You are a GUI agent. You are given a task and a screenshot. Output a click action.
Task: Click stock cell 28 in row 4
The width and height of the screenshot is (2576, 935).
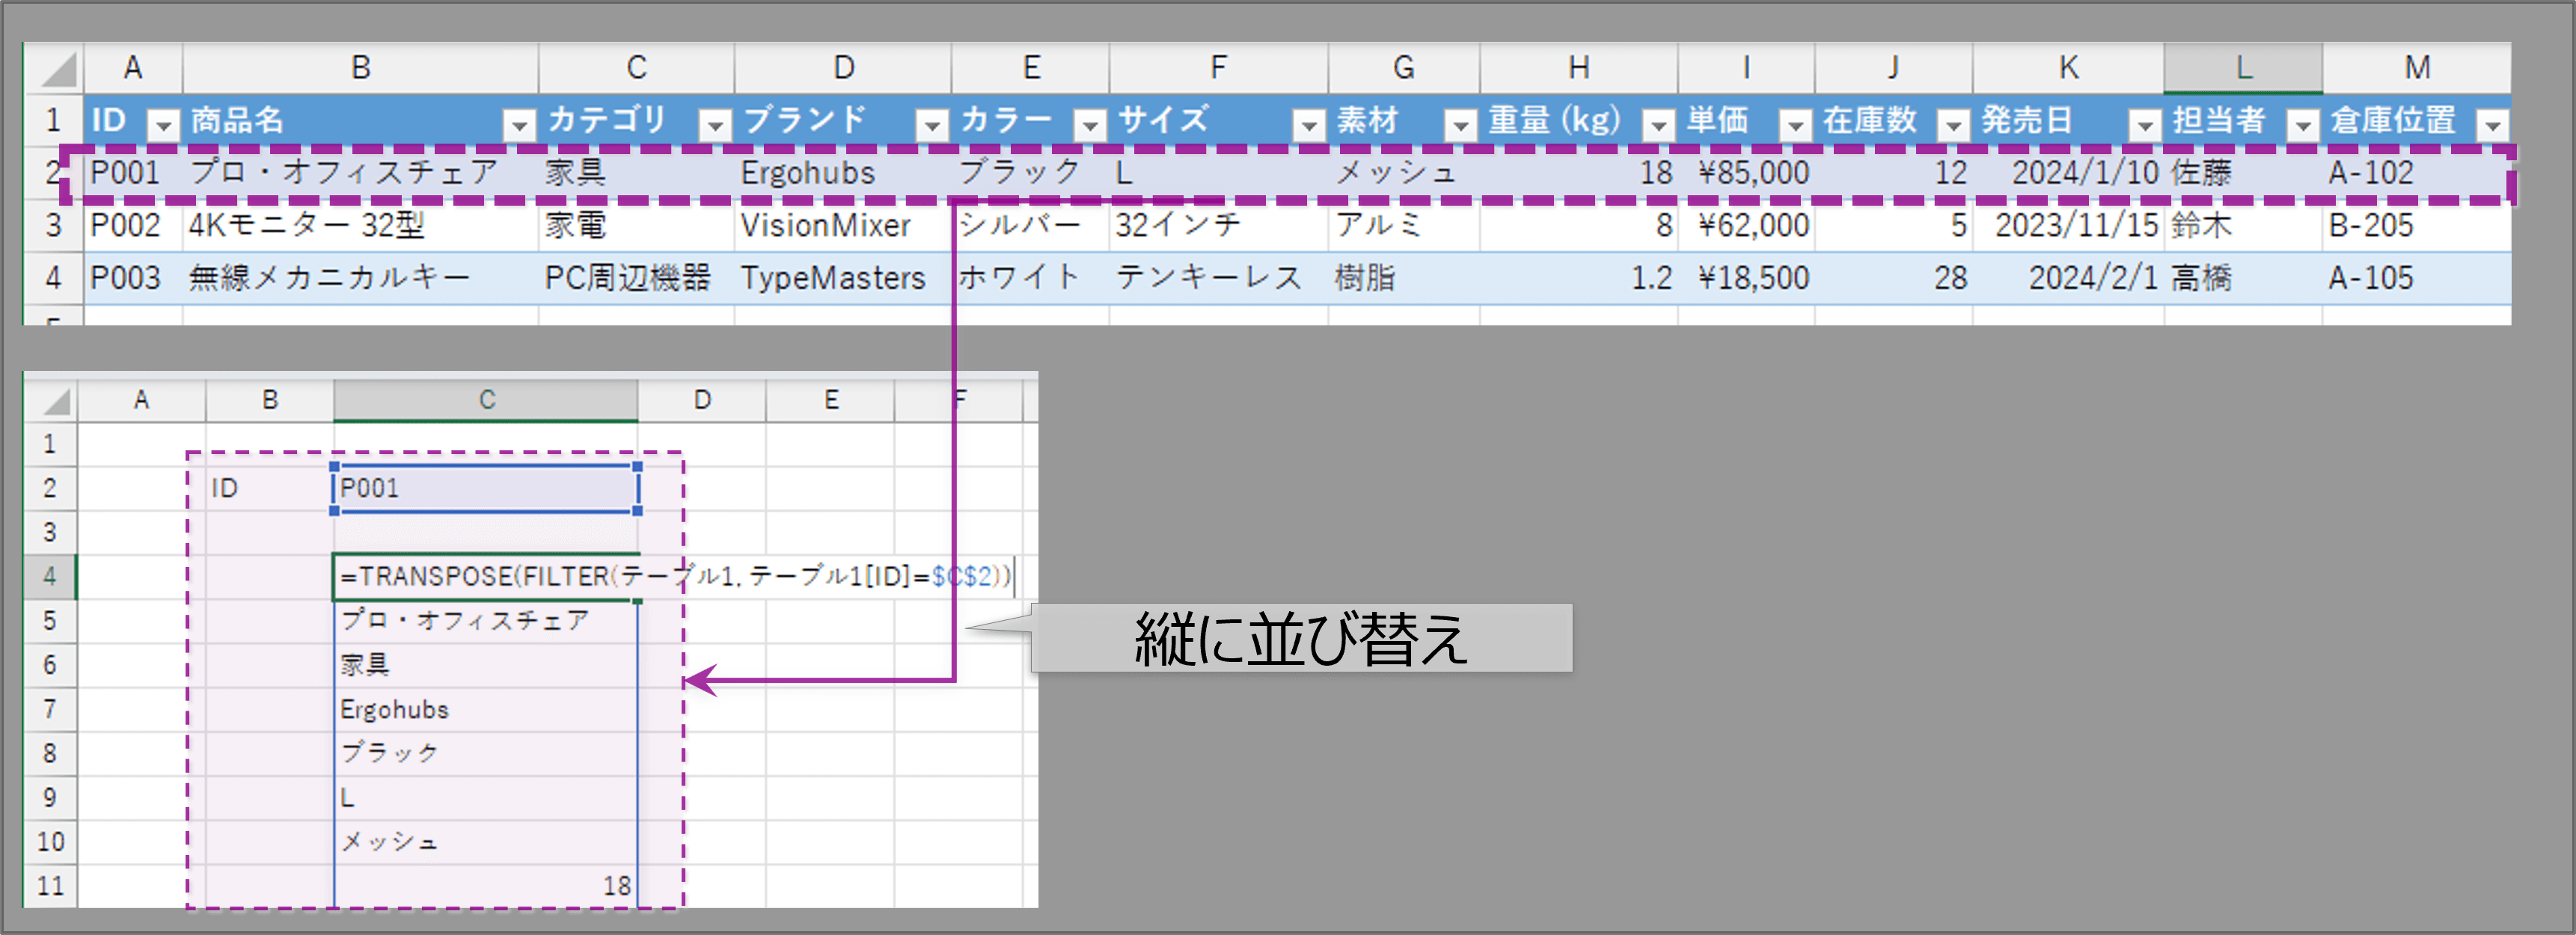tap(1893, 278)
